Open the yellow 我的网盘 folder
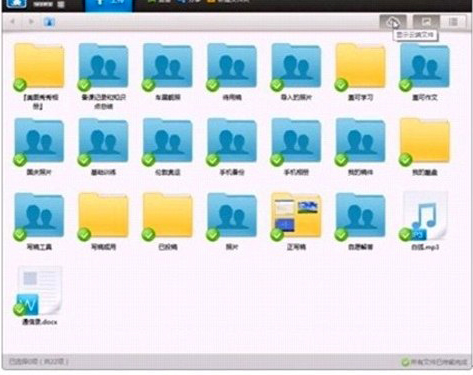Viewport: 473px width, 375px height. 425,146
